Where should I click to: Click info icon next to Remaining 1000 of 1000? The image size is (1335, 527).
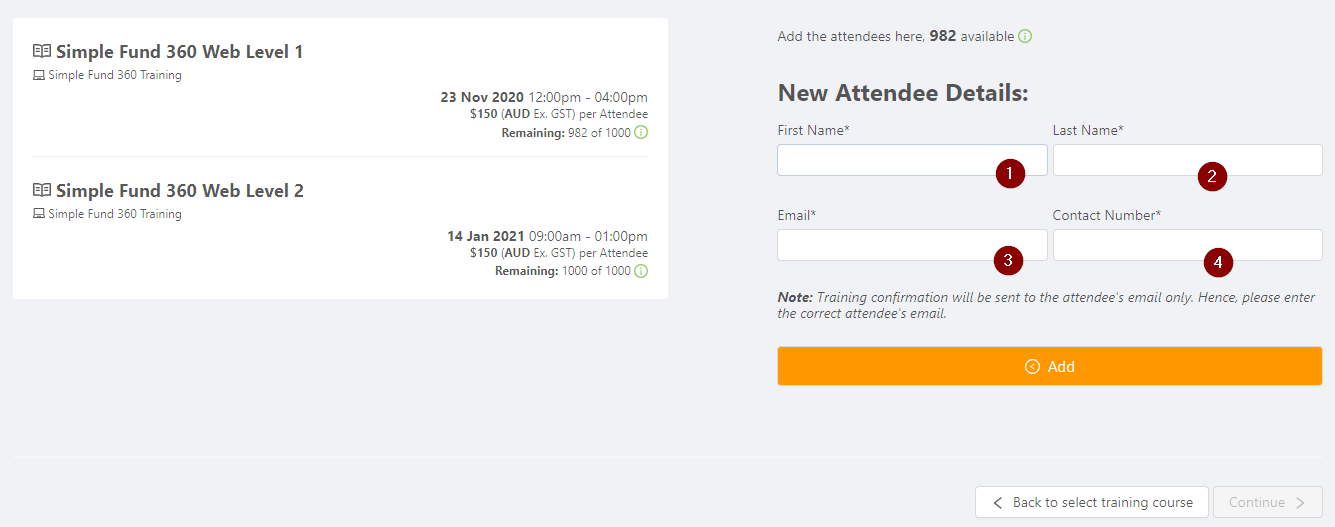click(x=641, y=271)
